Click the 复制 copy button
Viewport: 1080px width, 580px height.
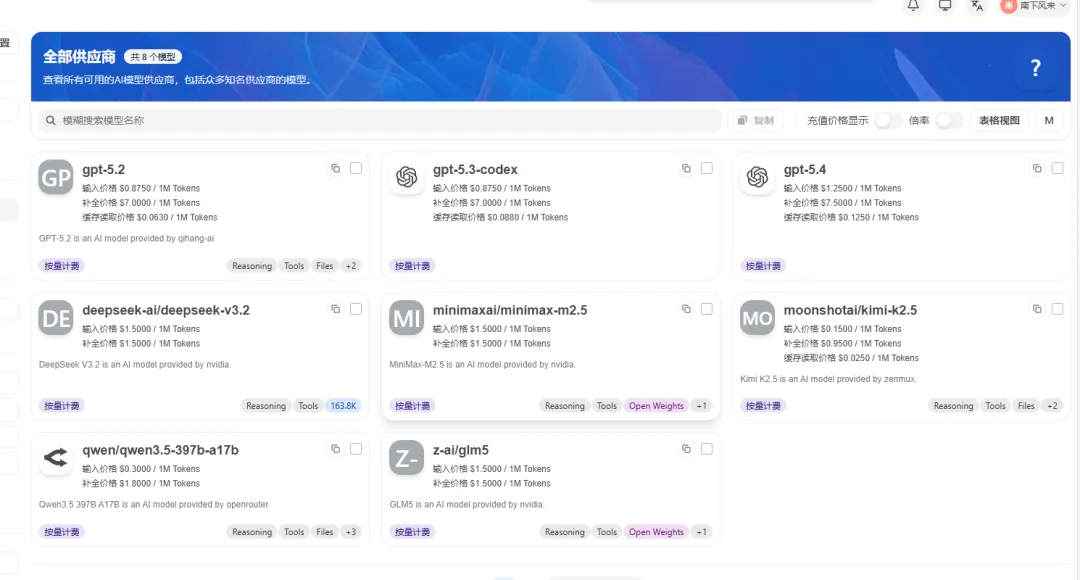pos(756,120)
